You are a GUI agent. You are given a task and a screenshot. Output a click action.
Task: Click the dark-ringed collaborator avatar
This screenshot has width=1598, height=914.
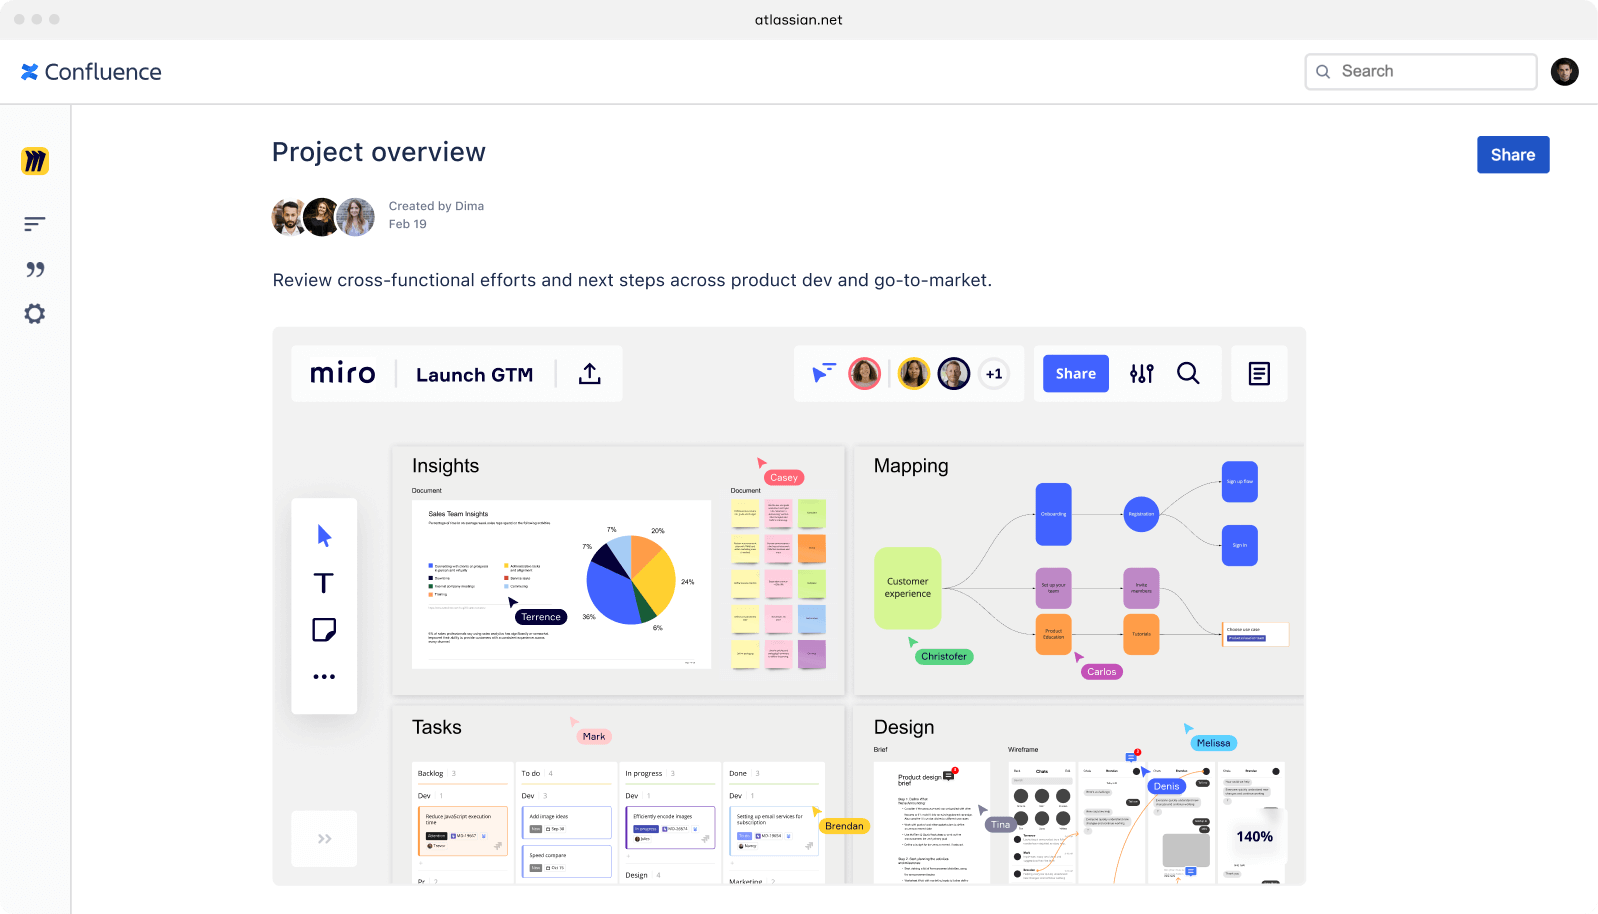[954, 374]
